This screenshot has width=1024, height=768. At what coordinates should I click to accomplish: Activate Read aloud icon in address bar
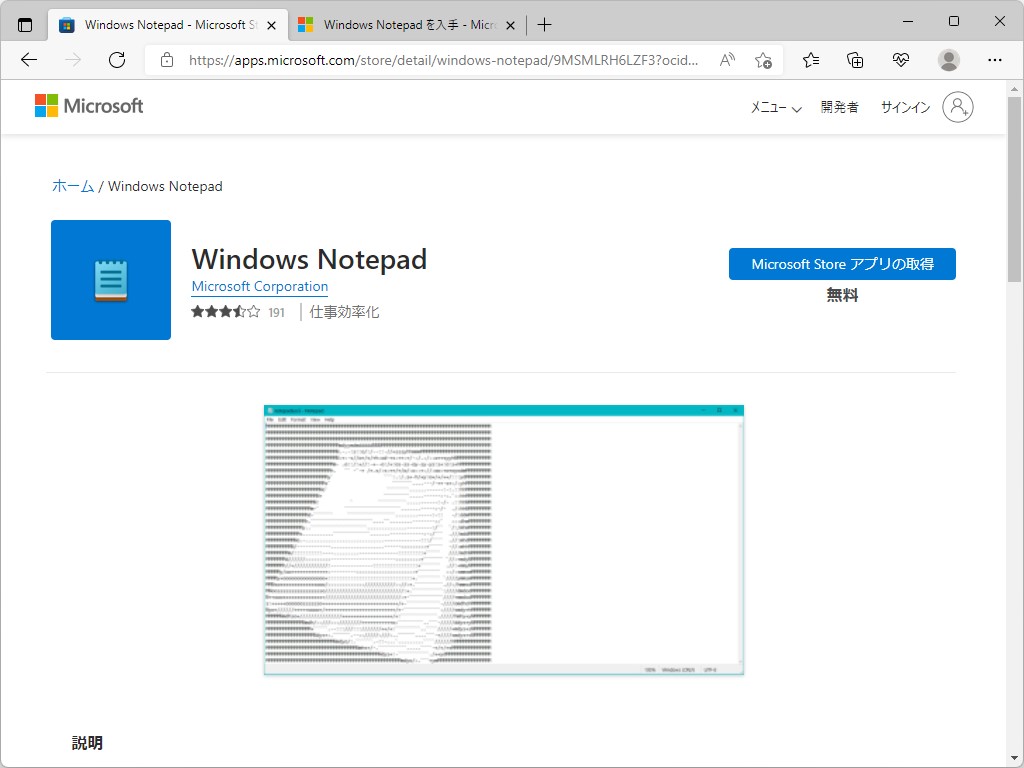click(727, 60)
